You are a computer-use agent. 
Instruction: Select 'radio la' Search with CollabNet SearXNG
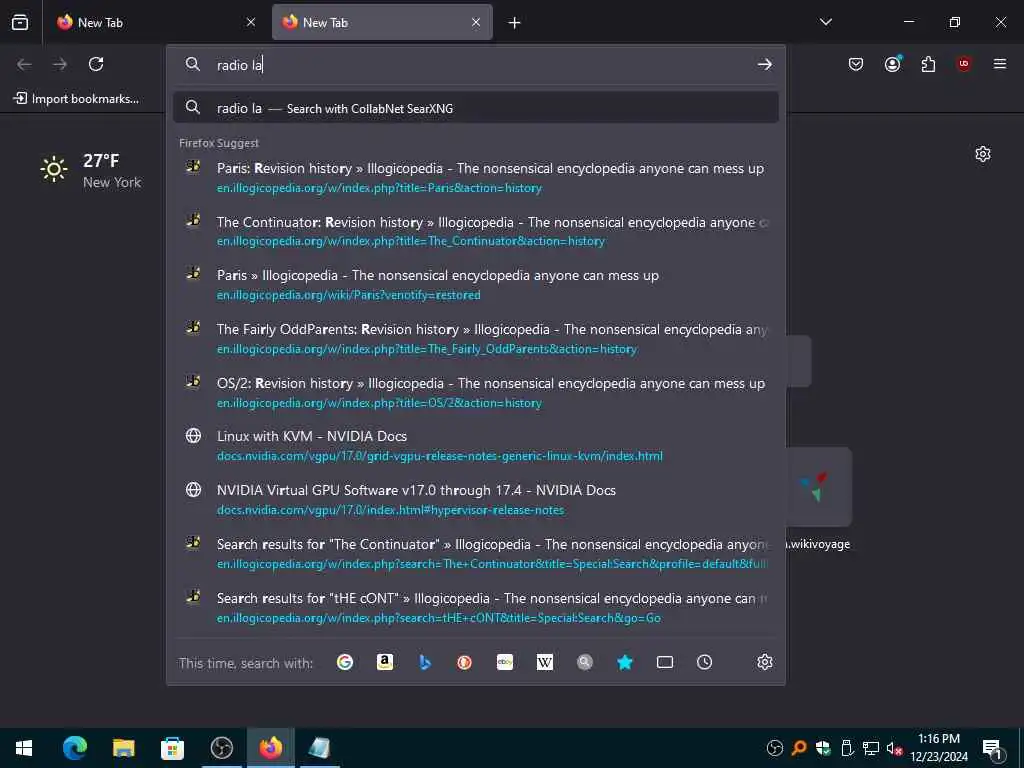click(475, 108)
